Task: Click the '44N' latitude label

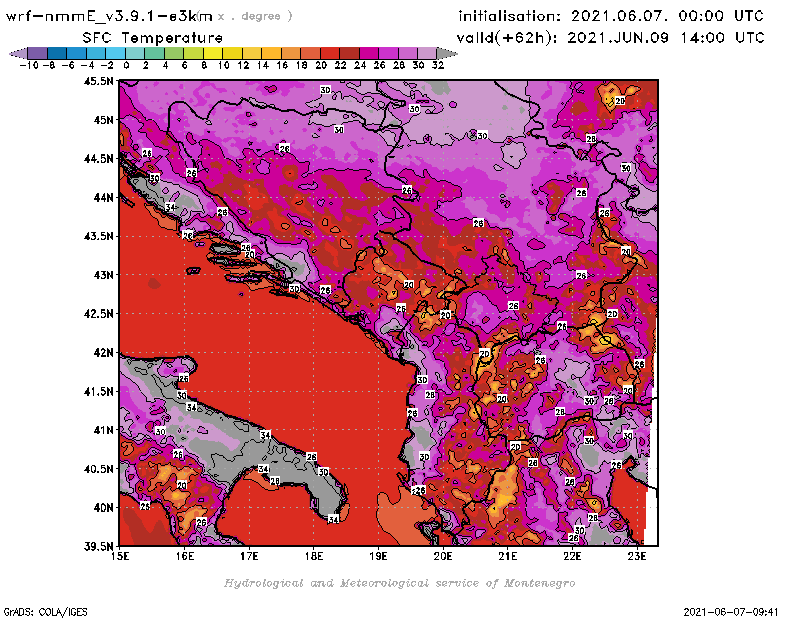Action: tap(103, 197)
